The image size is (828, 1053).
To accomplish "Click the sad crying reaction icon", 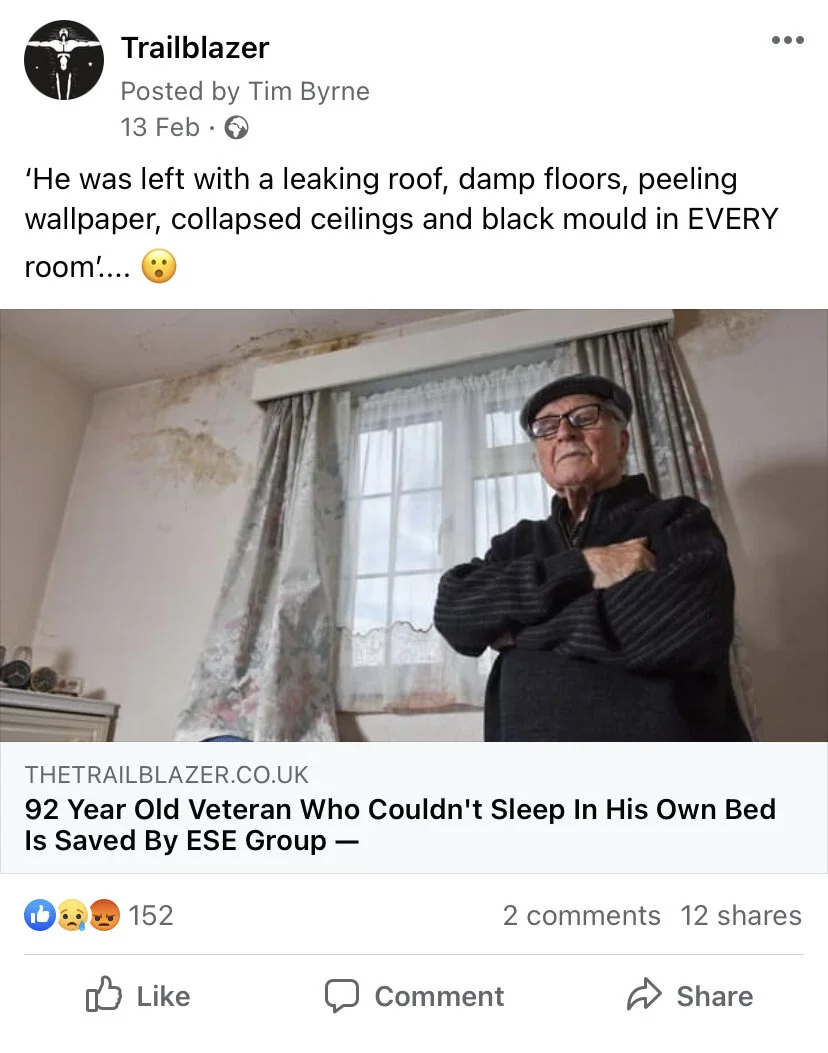I will click(x=72, y=915).
